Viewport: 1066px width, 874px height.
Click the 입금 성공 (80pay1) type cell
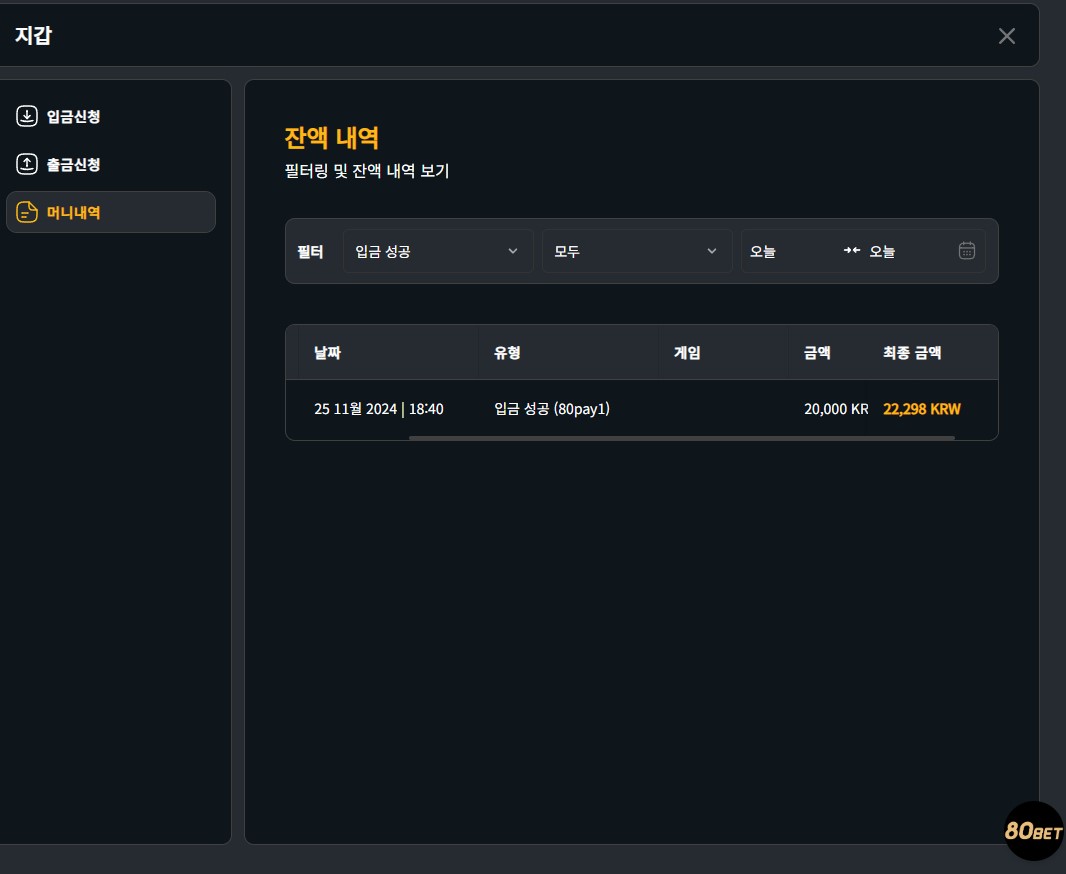pos(552,409)
